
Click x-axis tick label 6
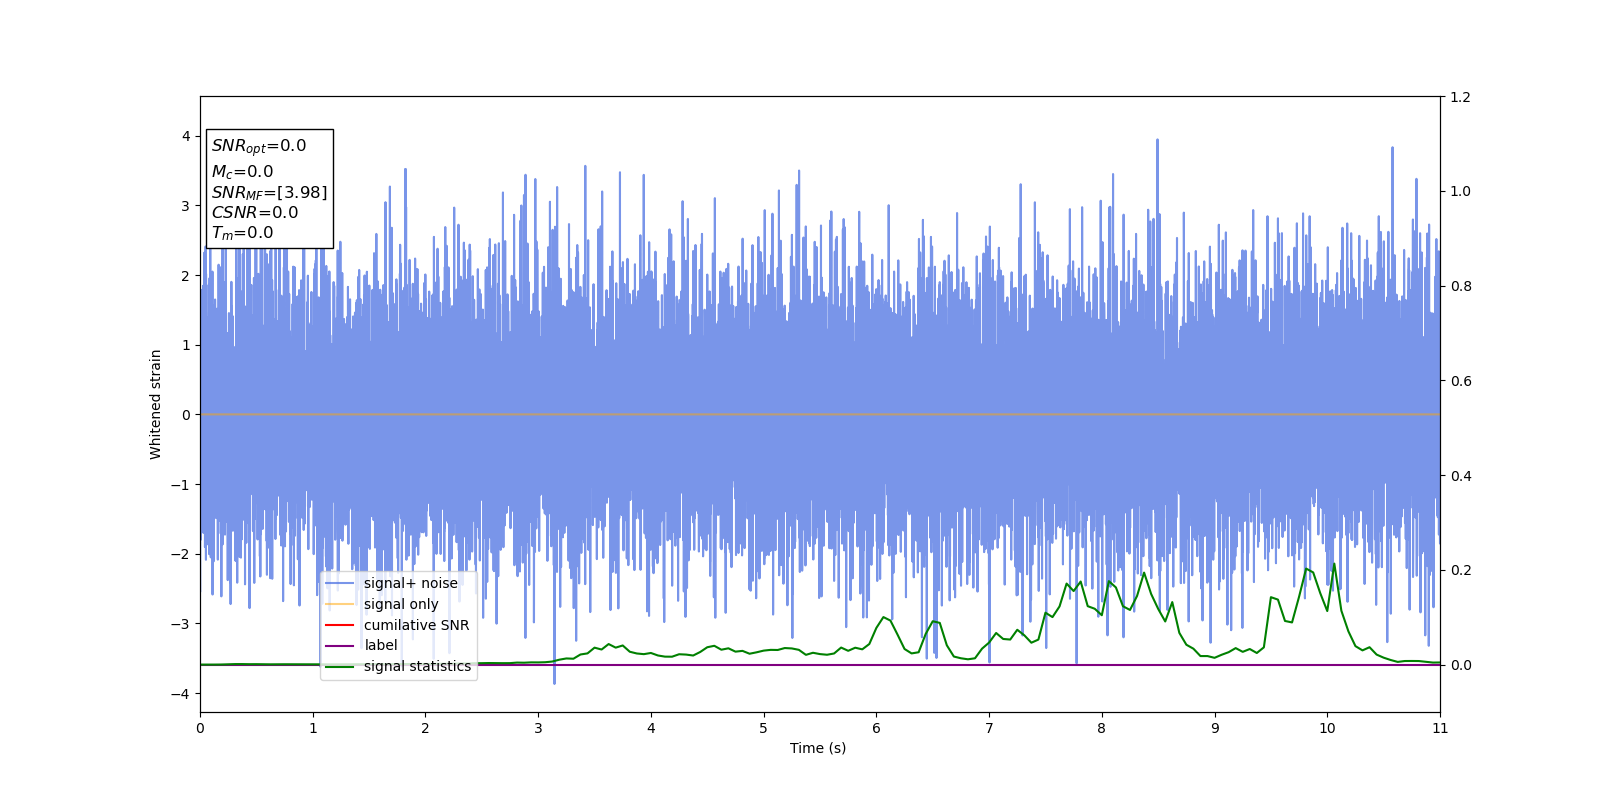pos(876,728)
